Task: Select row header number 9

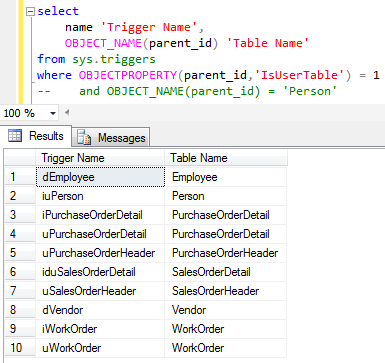Action: coord(20,329)
